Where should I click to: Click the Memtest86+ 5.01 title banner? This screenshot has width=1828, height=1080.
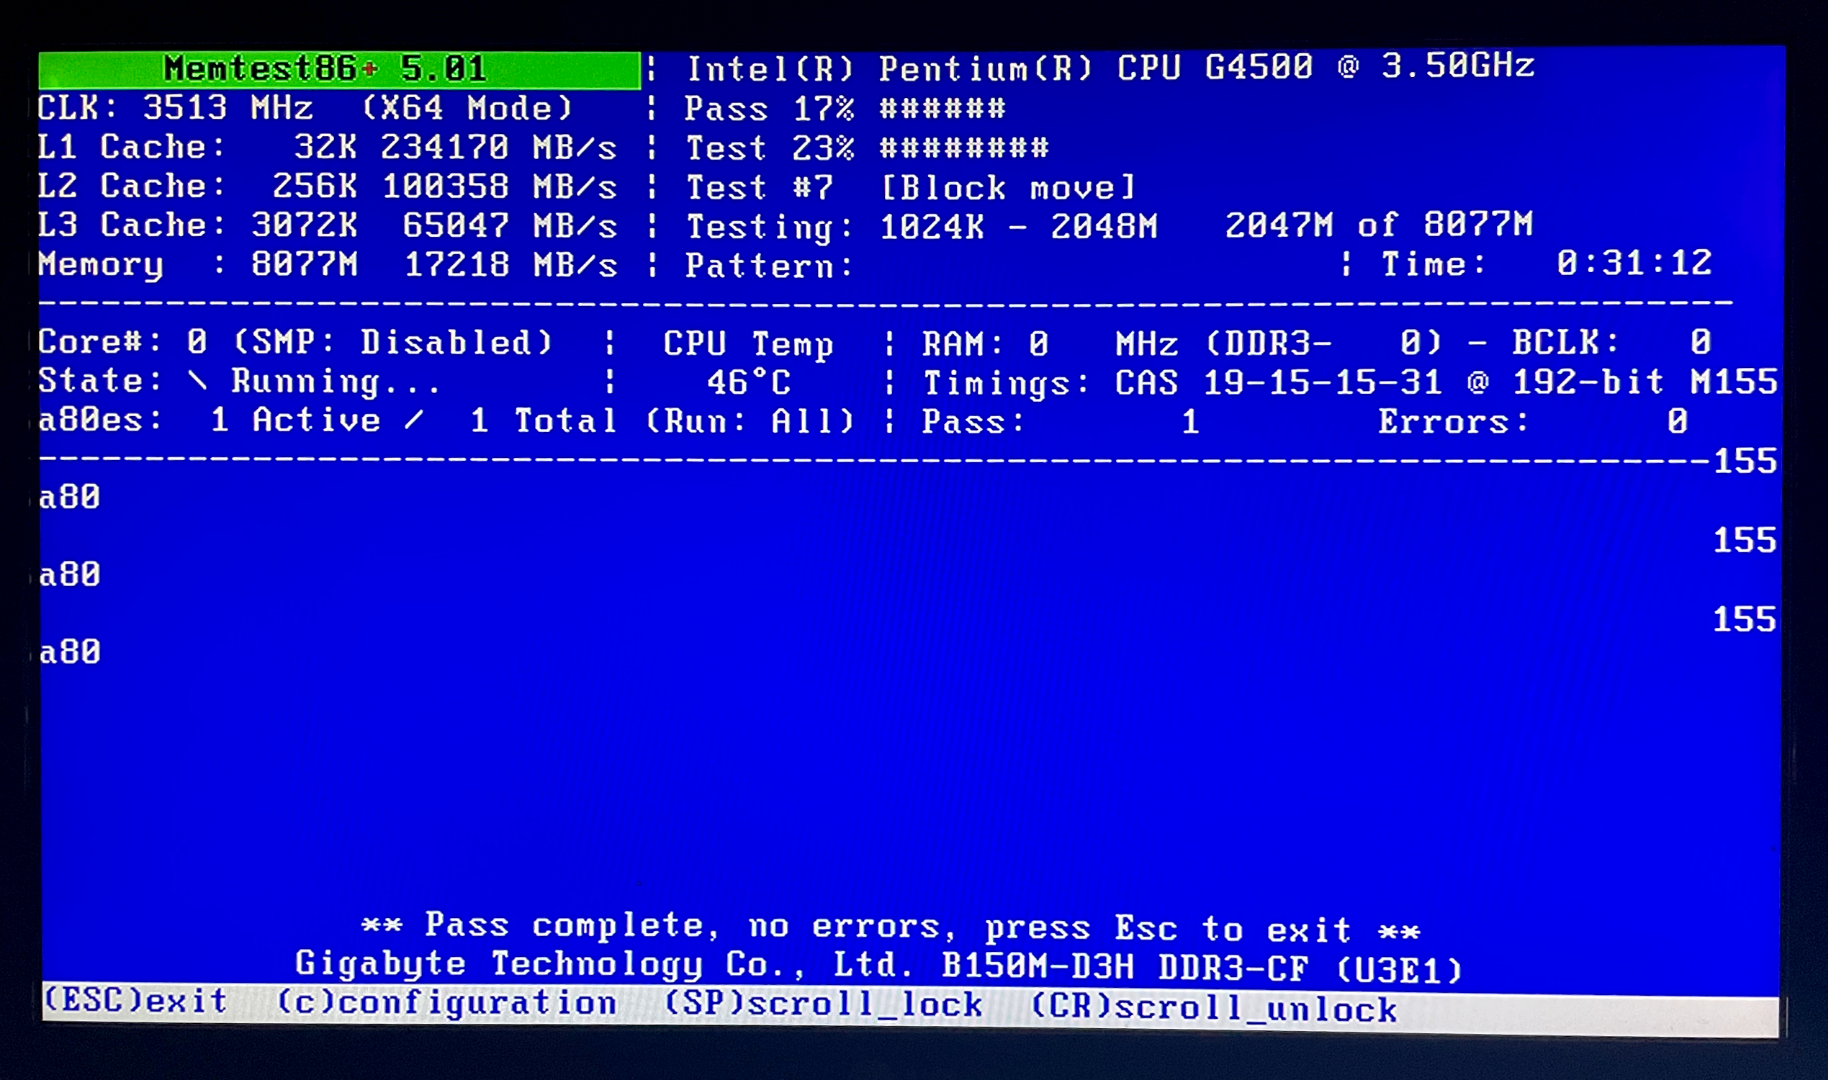pos(340,69)
